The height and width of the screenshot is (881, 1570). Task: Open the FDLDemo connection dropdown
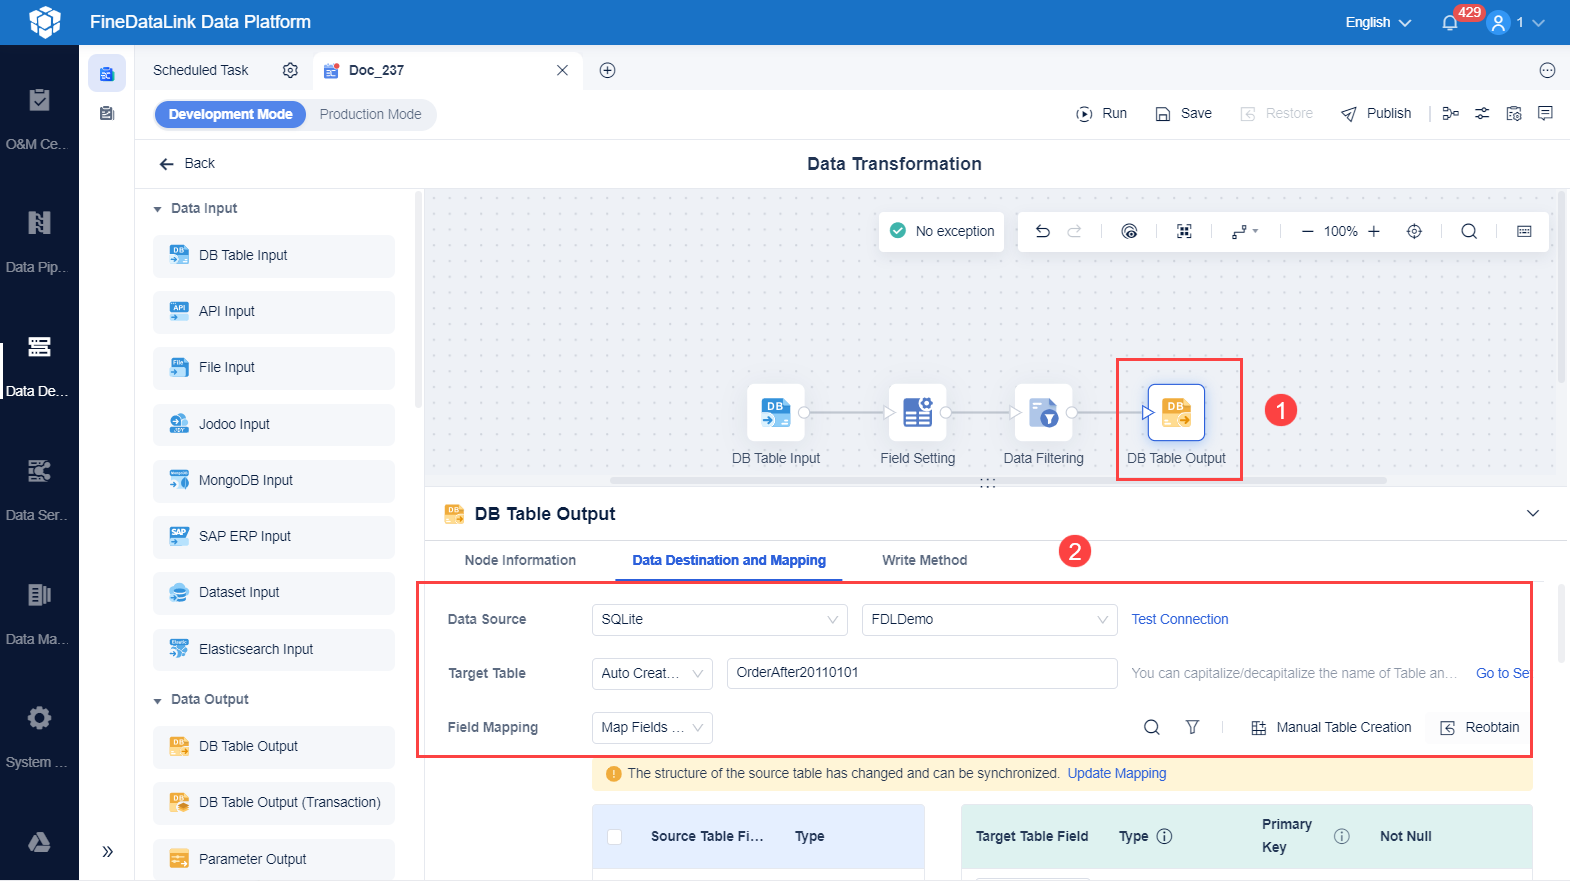coord(990,619)
